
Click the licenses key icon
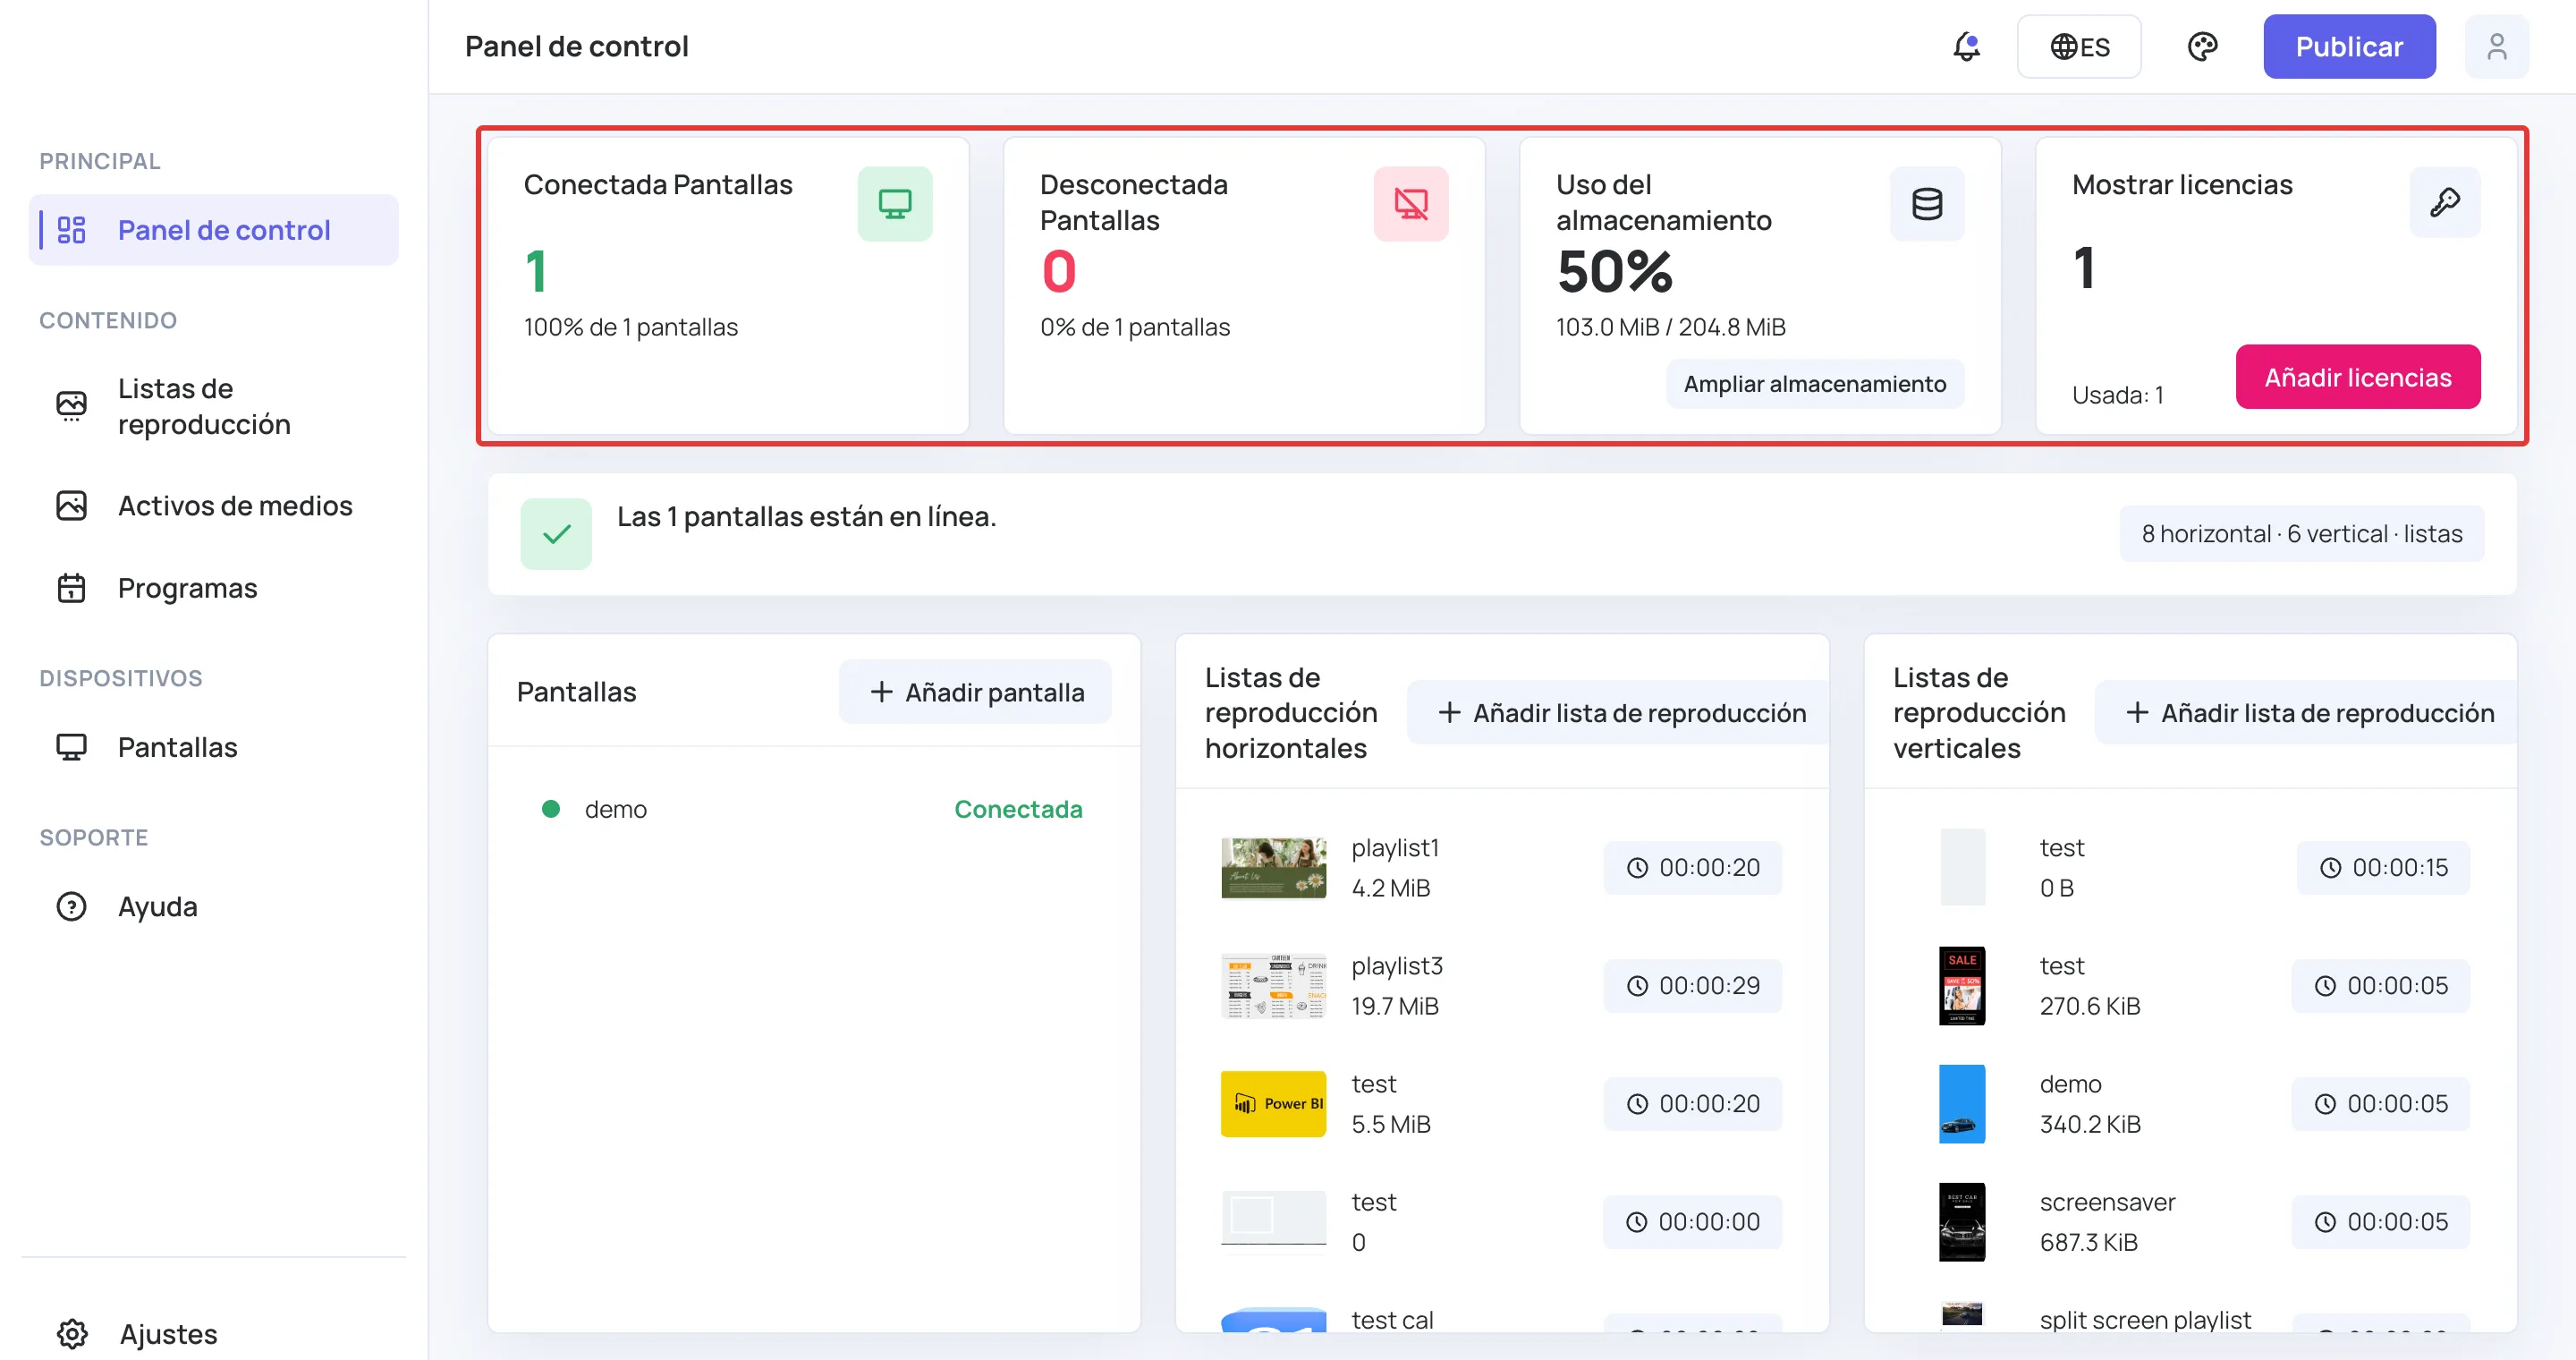2445,202
